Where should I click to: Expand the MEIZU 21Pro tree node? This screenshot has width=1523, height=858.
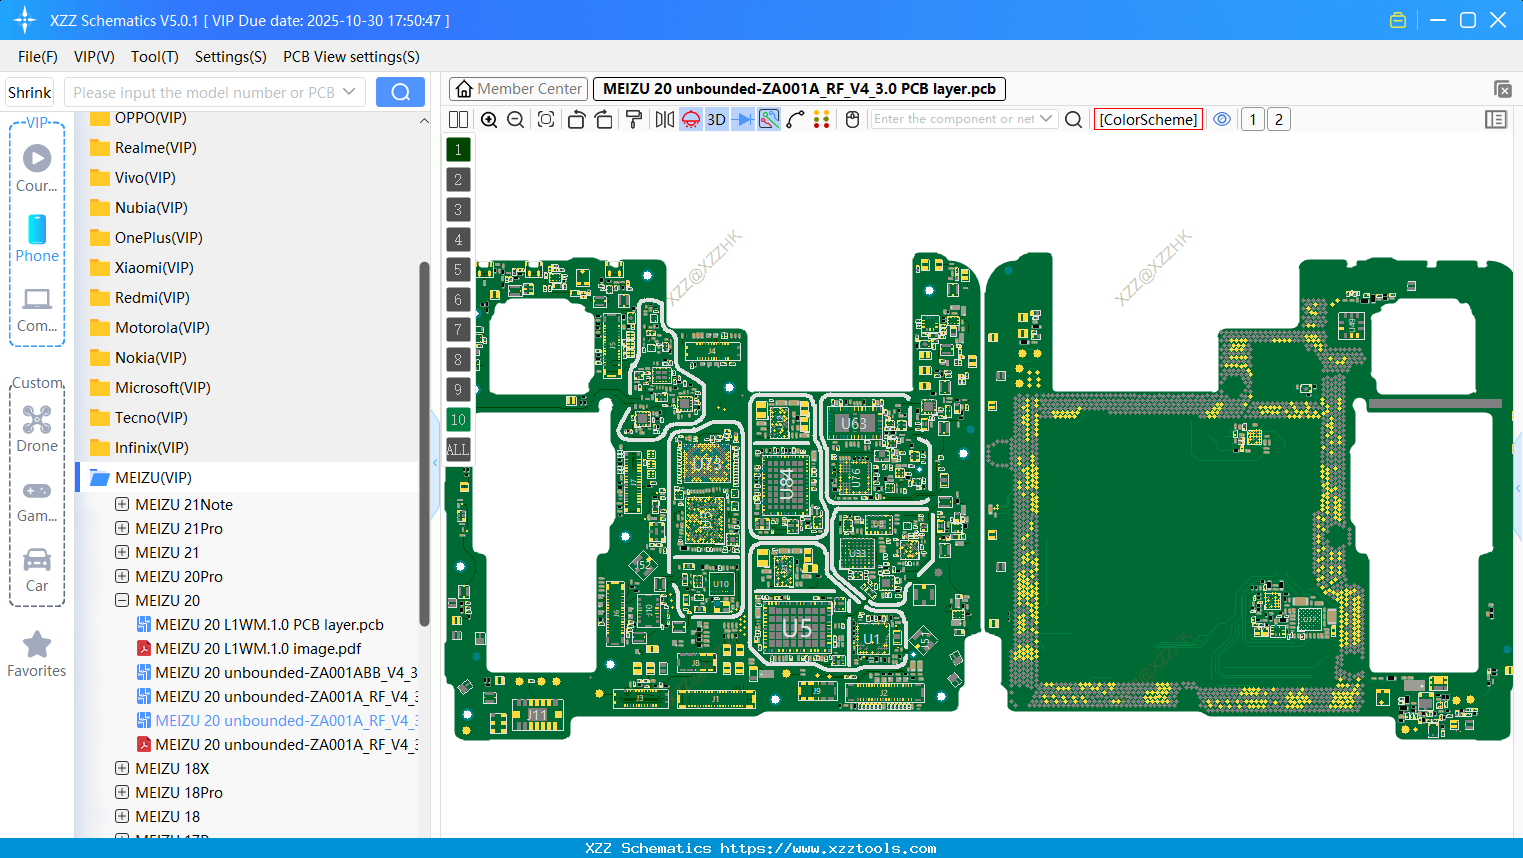(x=122, y=528)
